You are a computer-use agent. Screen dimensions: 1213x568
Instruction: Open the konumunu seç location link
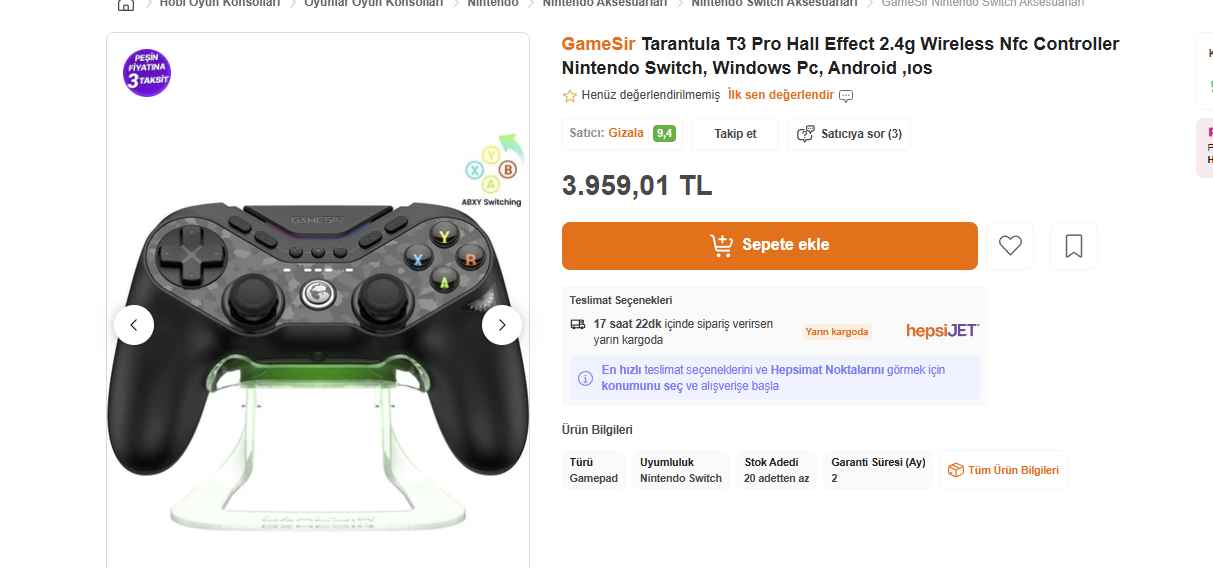pos(642,386)
